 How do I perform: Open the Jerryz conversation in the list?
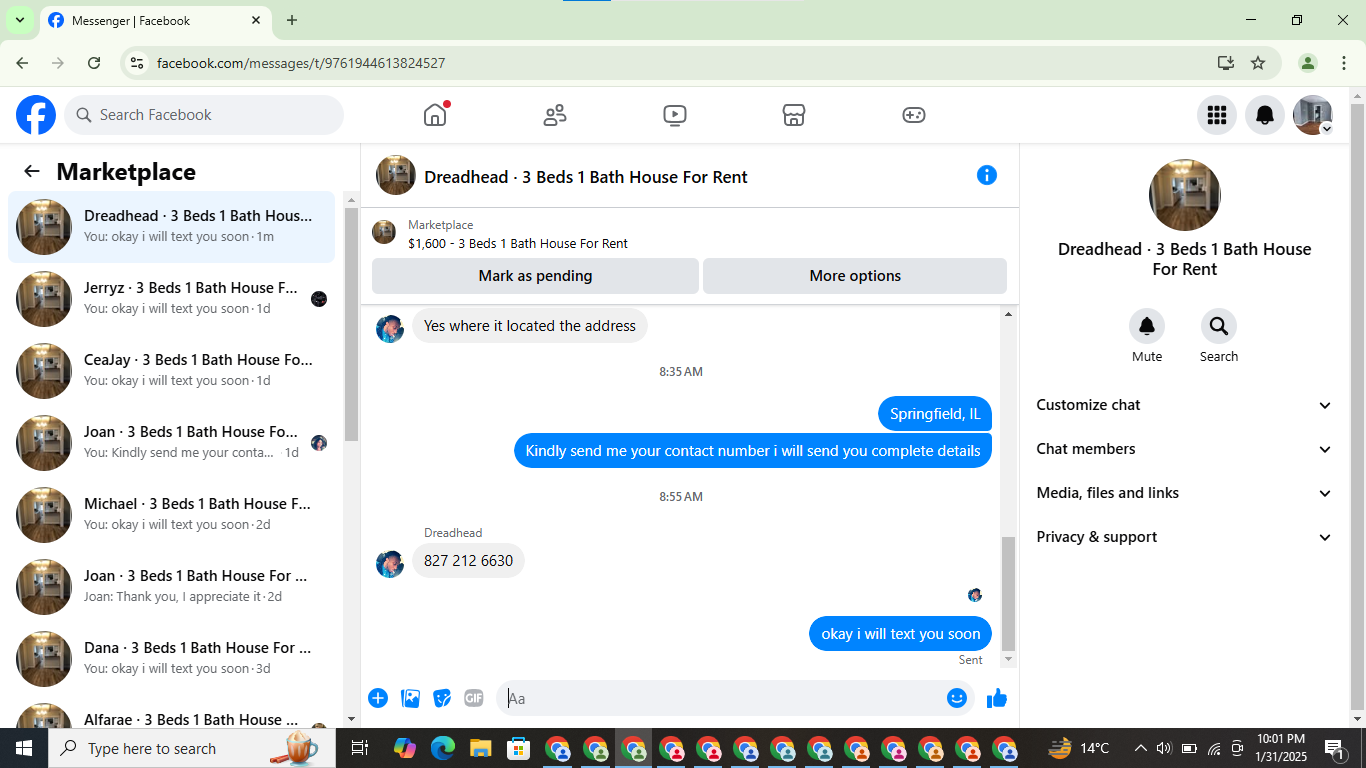tap(171, 299)
